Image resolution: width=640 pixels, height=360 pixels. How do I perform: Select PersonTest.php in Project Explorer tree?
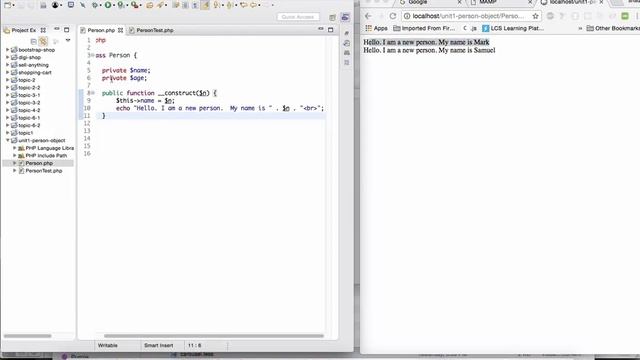pyautogui.click(x=44, y=171)
